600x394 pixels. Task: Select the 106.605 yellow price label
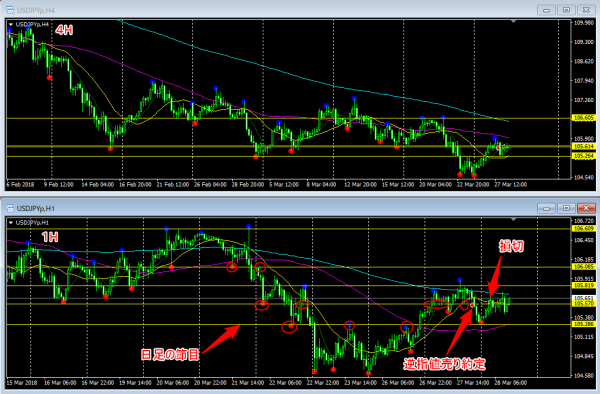click(x=583, y=118)
